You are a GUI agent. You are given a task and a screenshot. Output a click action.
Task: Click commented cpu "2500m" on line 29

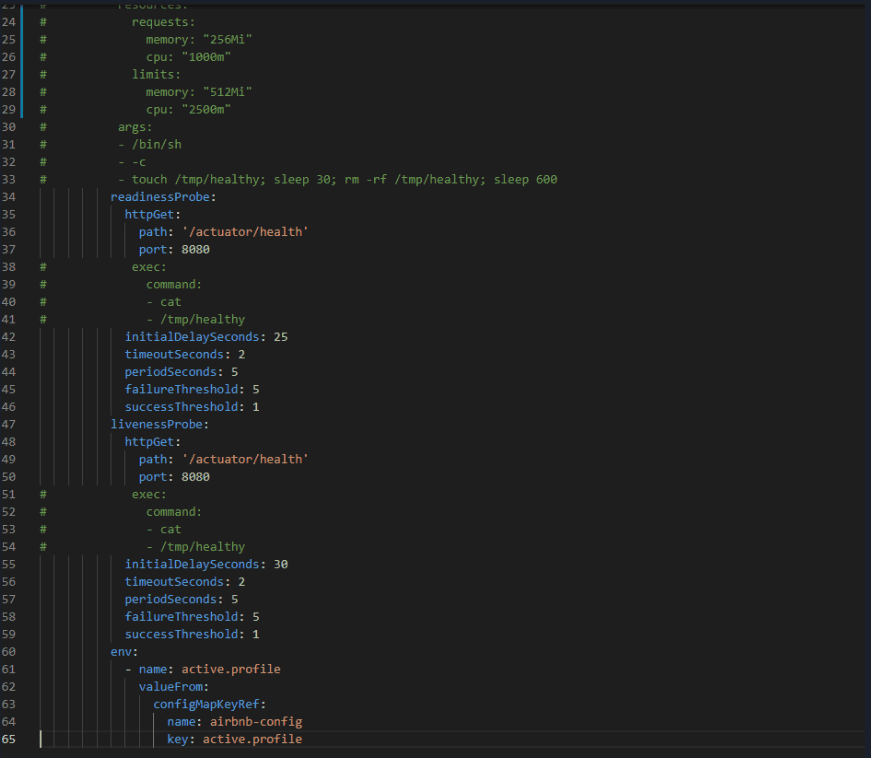click(188, 109)
